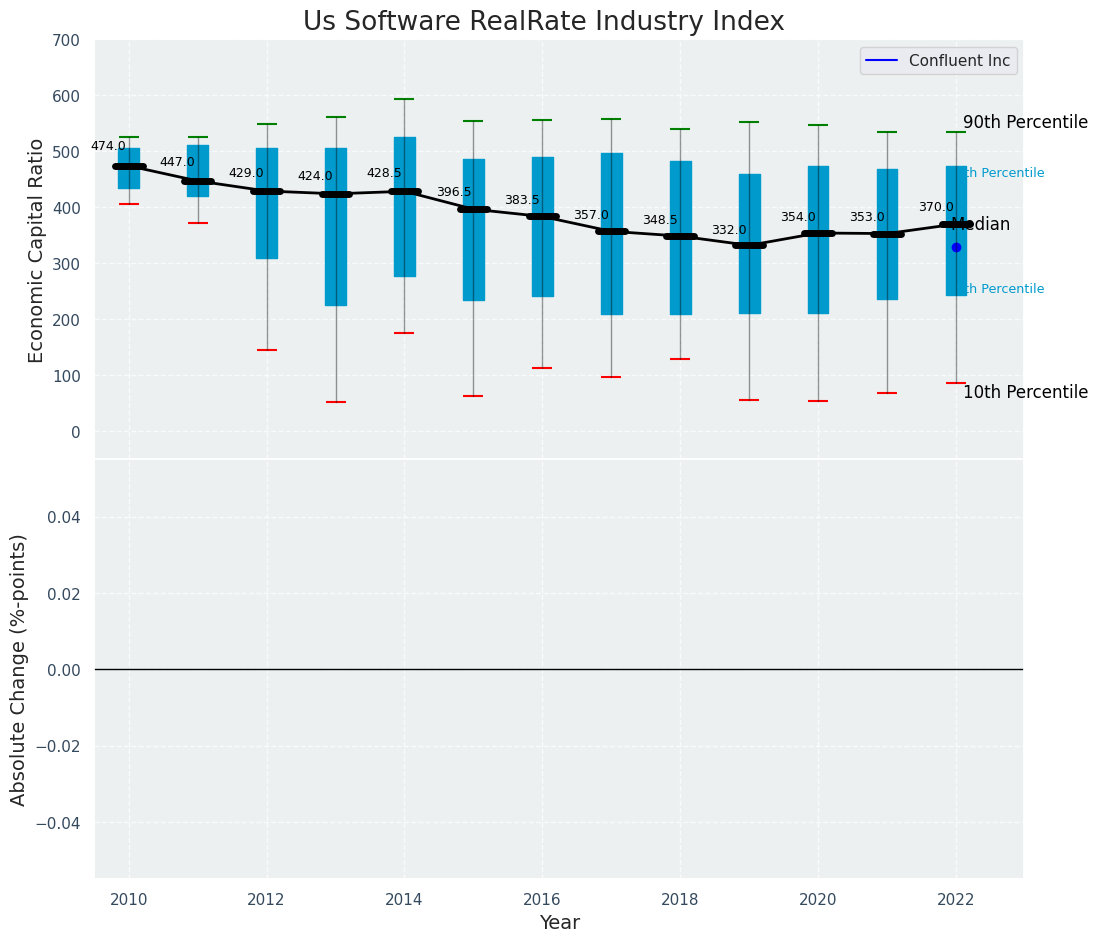Click the 2022 x-axis tick label

point(956,900)
